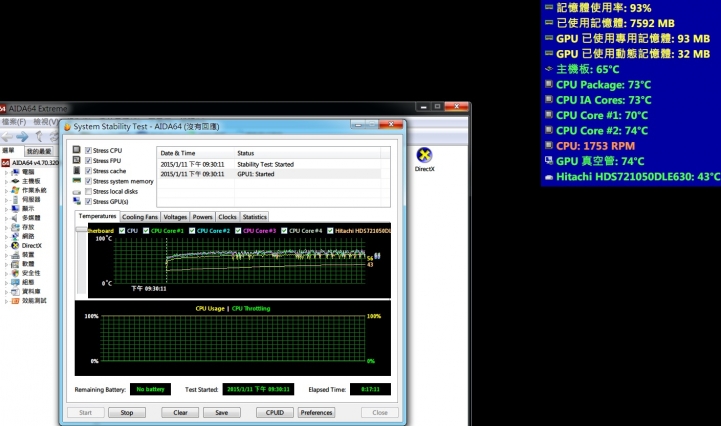Click the AIDA64 Extreme title bar logo

3,109
